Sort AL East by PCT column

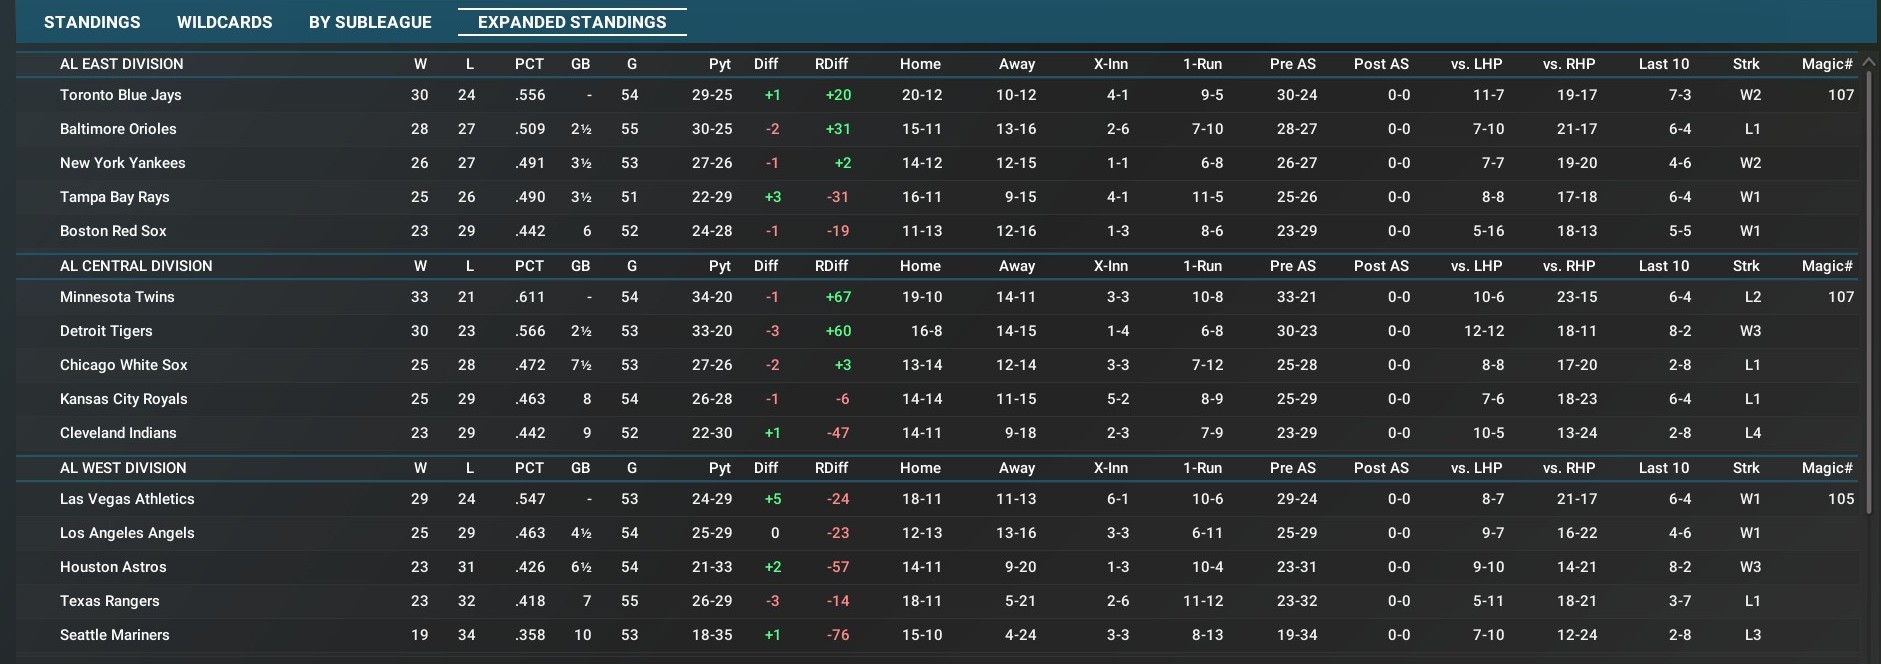(529, 64)
